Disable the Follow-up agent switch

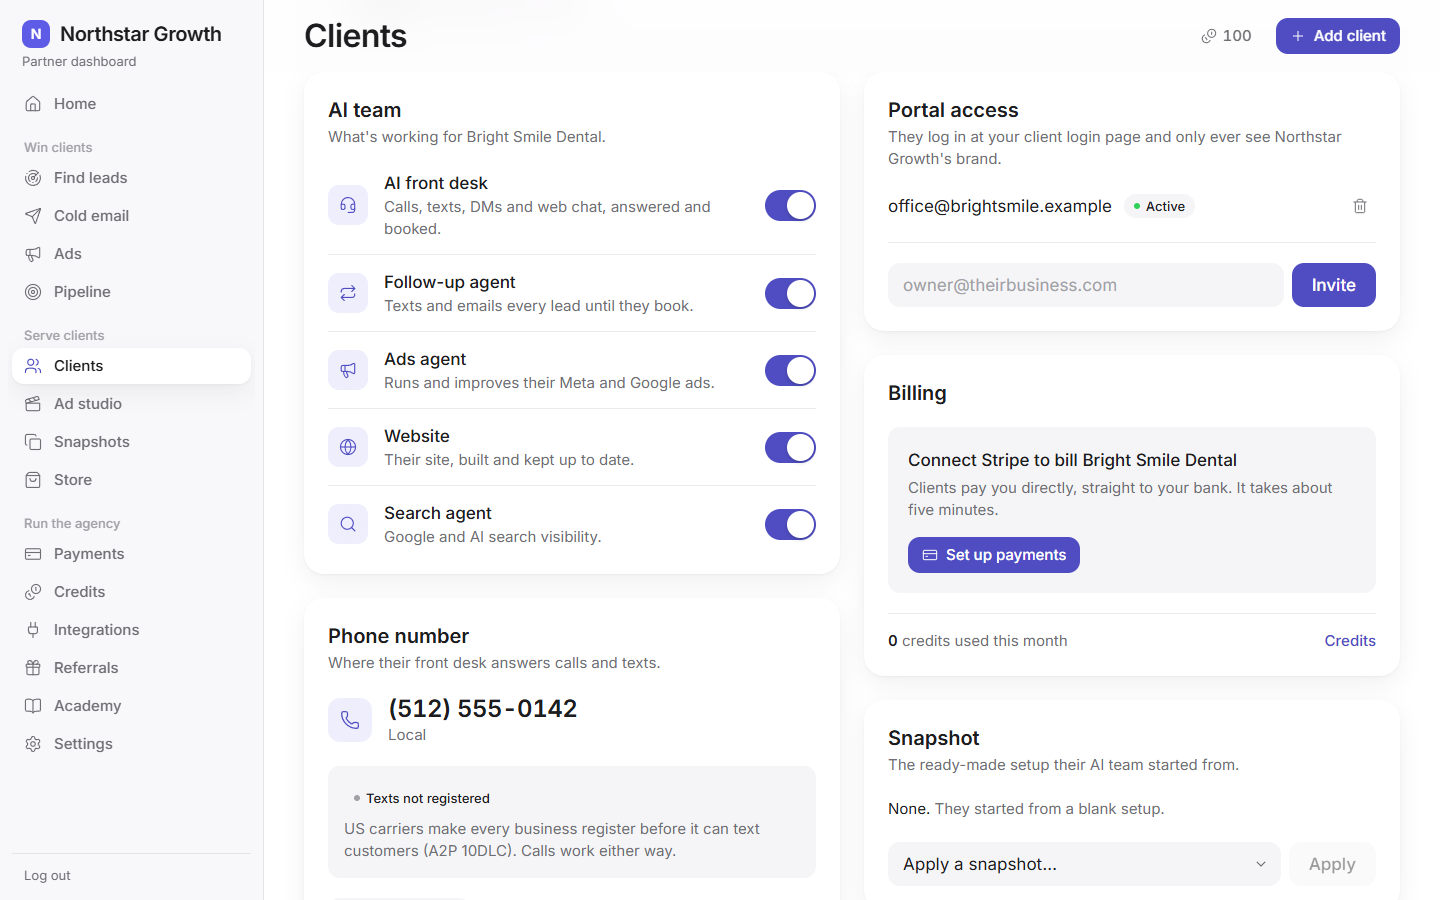point(790,294)
